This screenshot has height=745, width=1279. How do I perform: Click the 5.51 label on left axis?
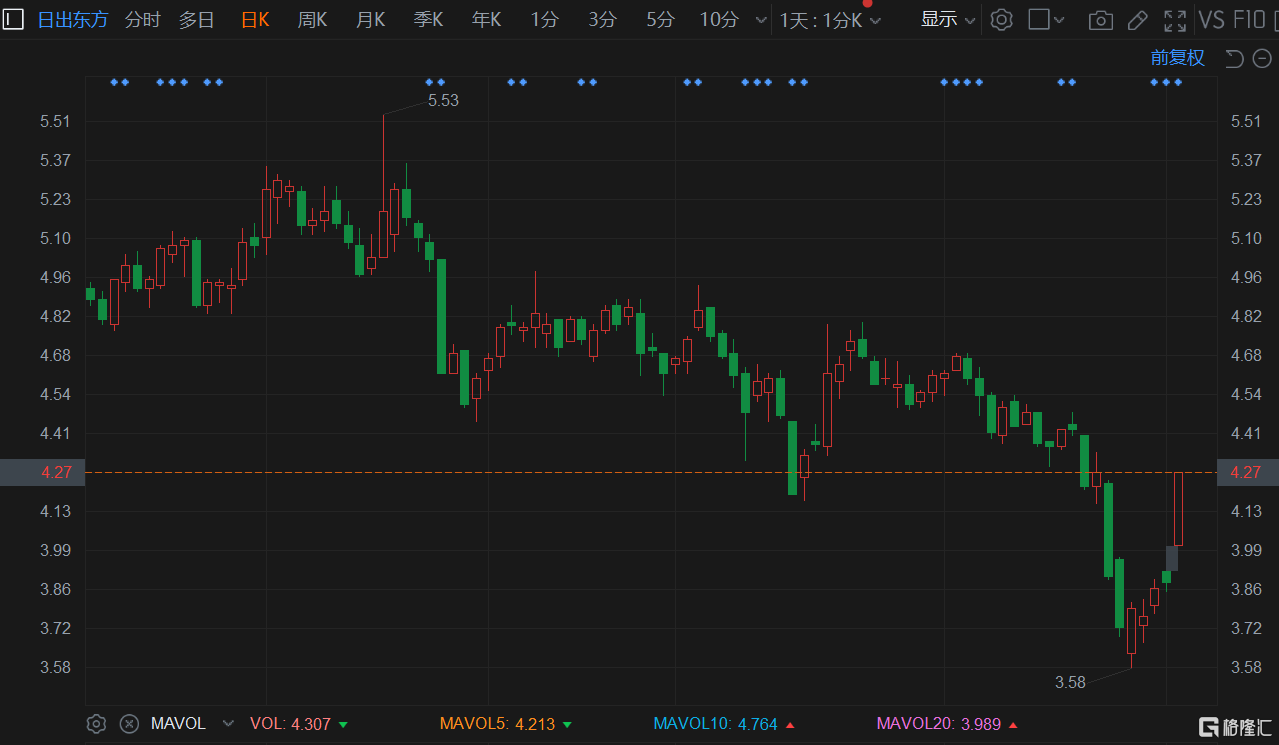coord(55,121)
